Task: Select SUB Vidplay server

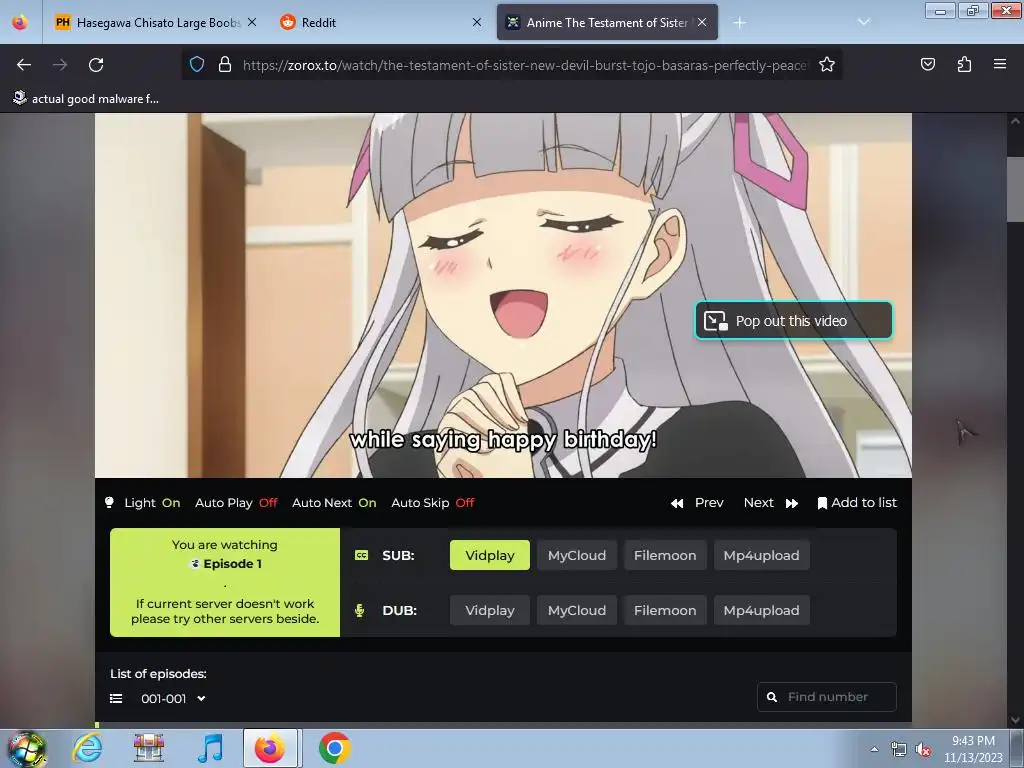Action: (x=490, y=555)
